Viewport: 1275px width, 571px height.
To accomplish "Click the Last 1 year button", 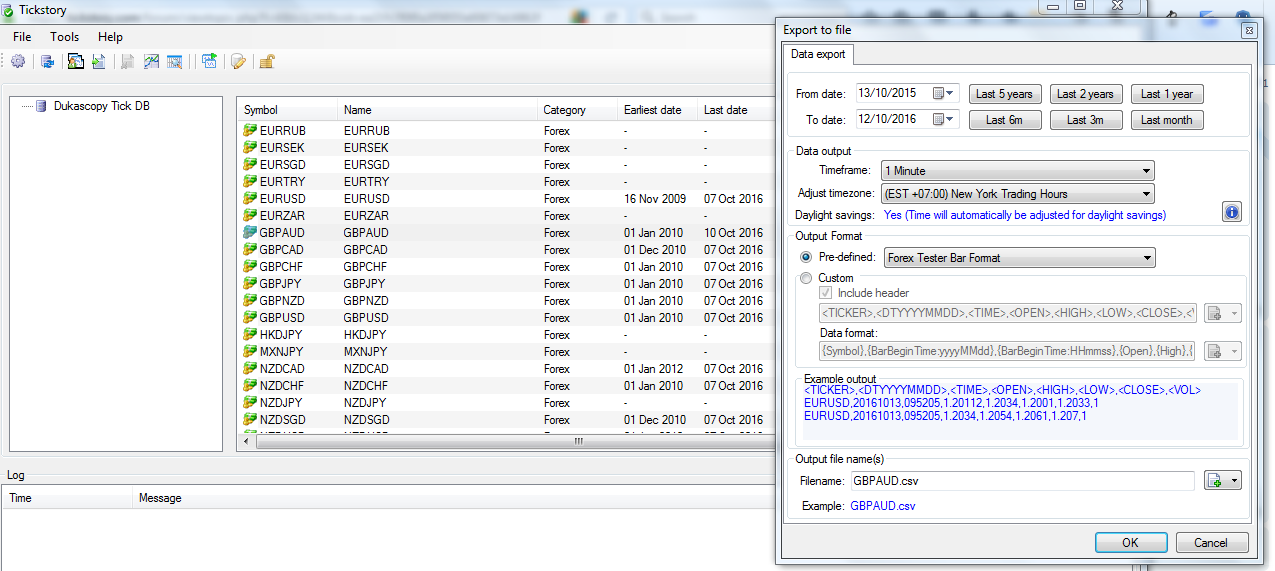I will (1167, 94).
